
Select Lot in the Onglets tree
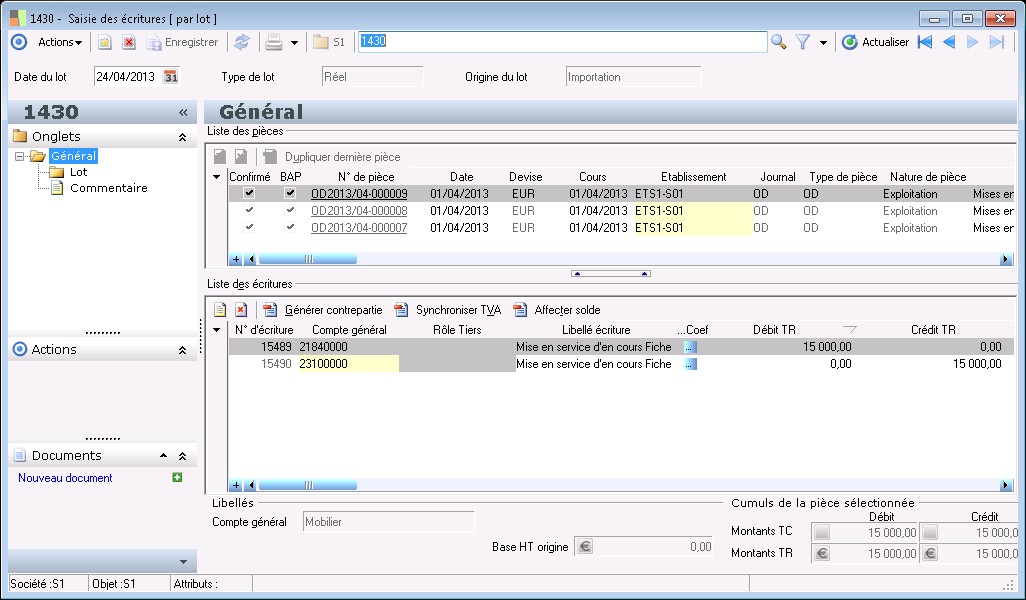point(78,172)
